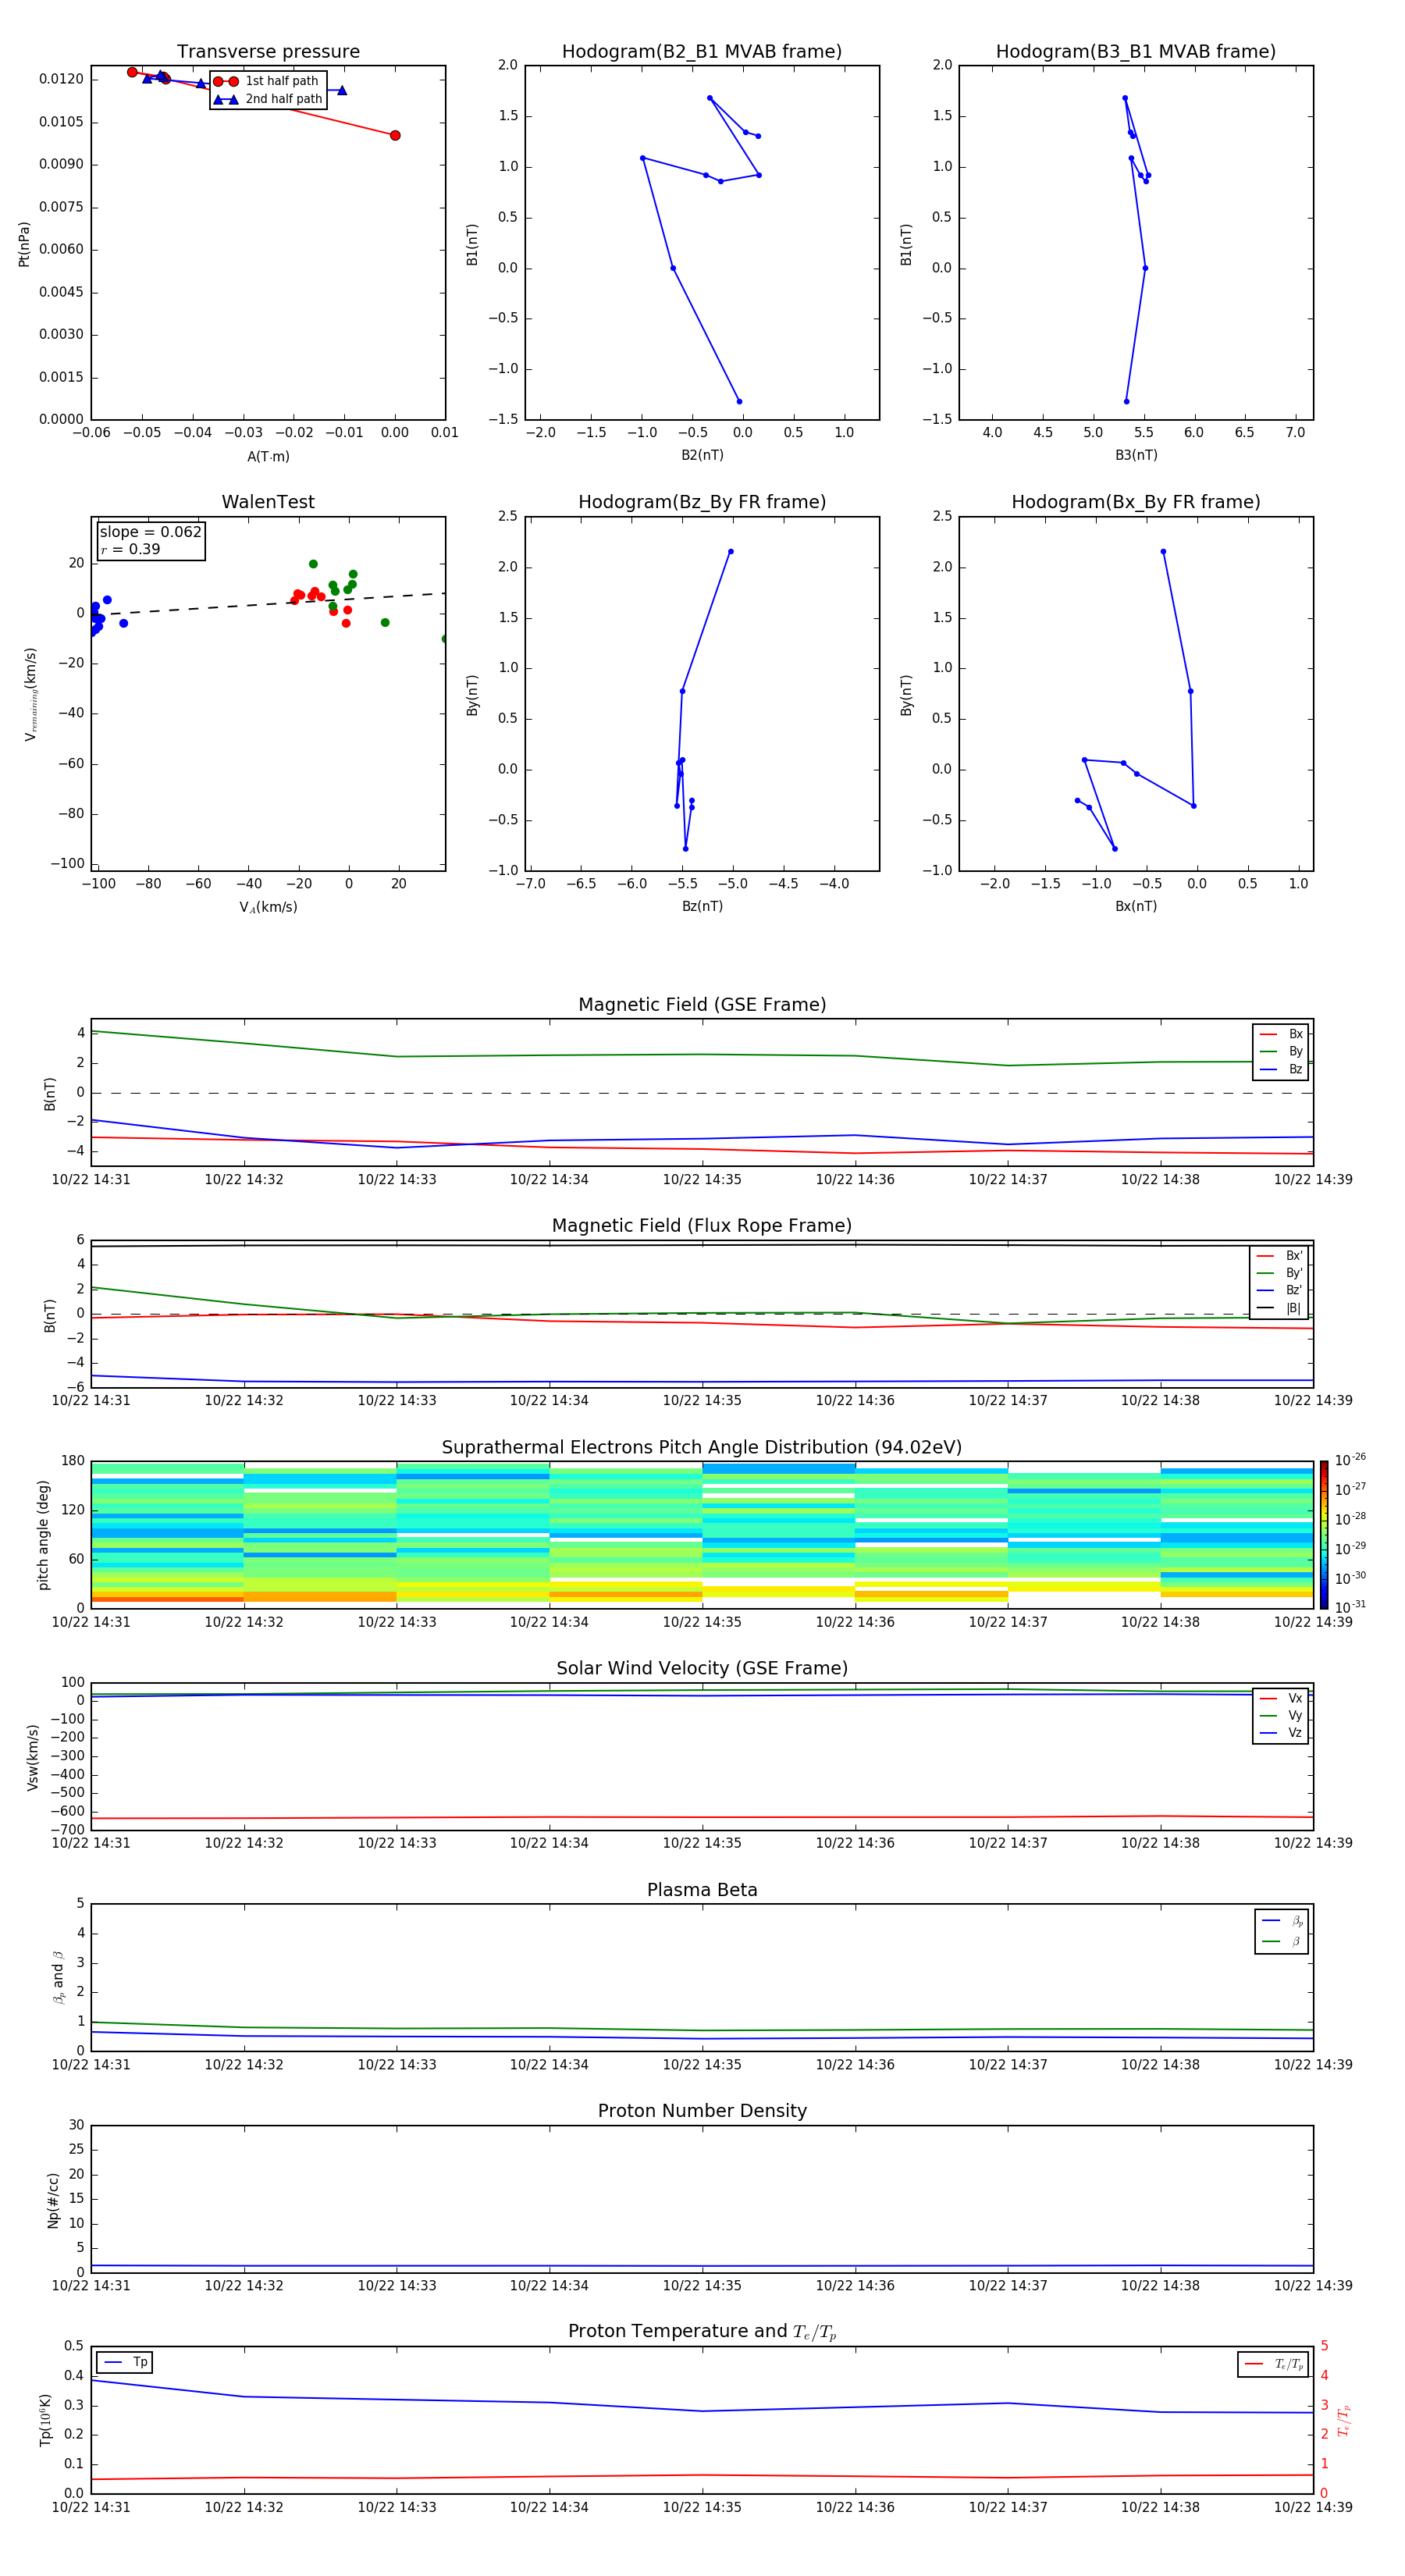
Task: Click the highest green dot in WalenTest plot
Action: 313,564
